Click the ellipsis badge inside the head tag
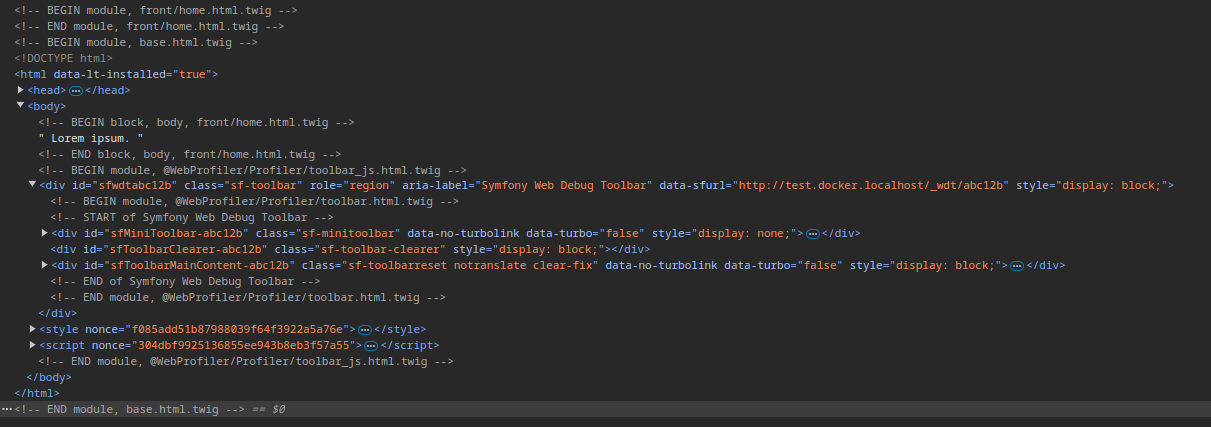The height and width of the screenshot is (427, 1211). [x=75, y=91]
